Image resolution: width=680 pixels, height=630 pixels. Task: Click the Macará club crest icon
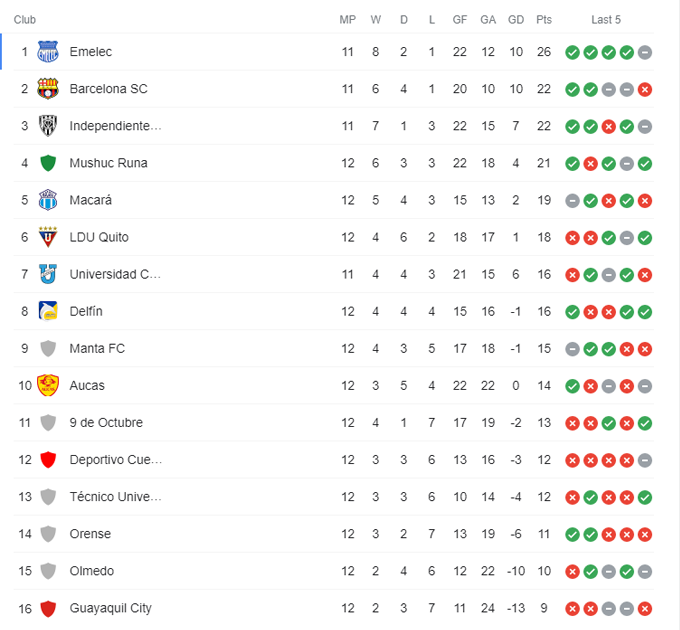tap(48, 200)
